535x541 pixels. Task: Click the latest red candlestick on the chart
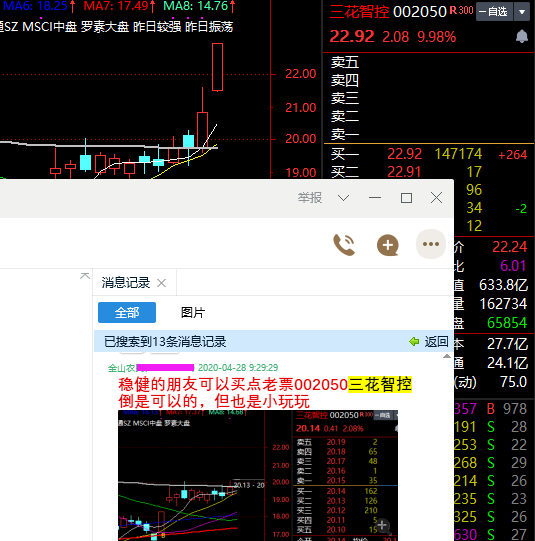tap(217, 67)
